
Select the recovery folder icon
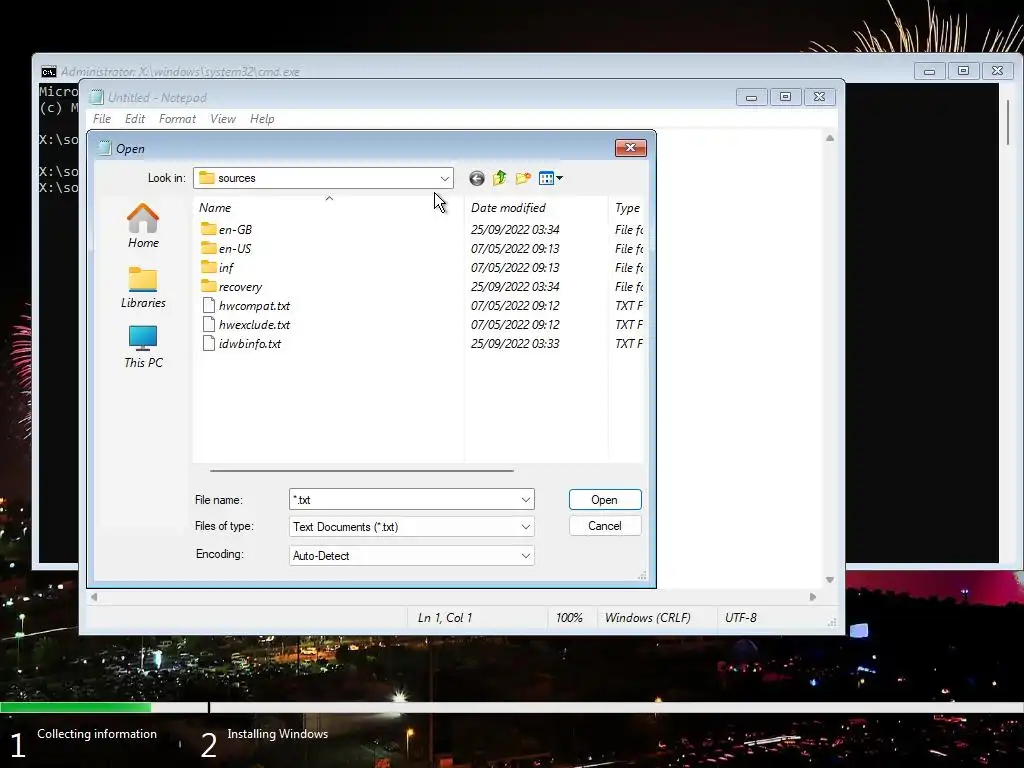click(x=208, y=286)
